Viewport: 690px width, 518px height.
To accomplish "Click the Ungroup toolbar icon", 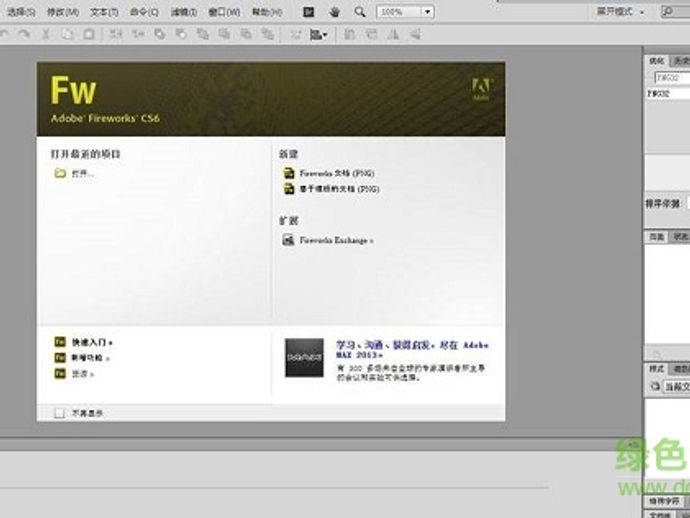I will coord(138,34).
